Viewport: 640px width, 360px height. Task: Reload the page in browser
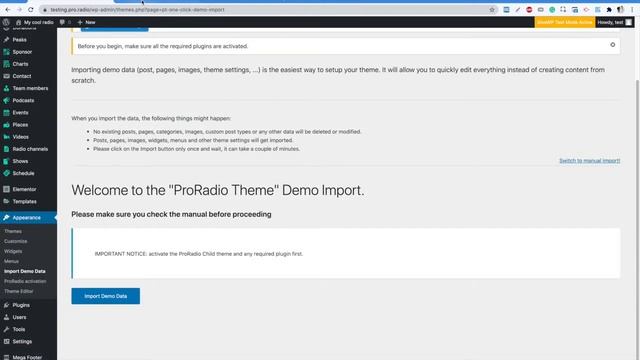(31, 9)
